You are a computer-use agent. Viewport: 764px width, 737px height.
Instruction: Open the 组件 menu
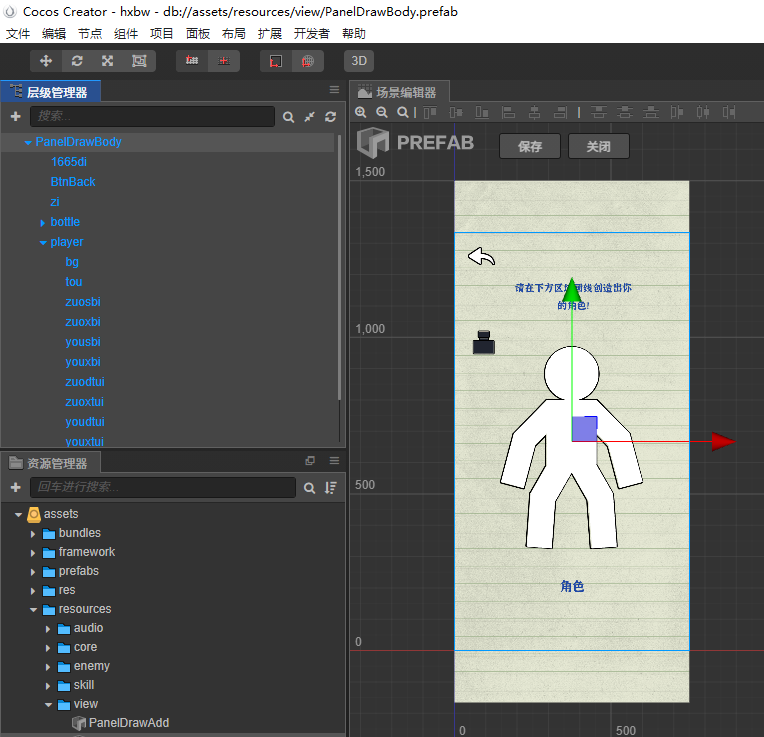pyautogui.click(x=126, y=34)
